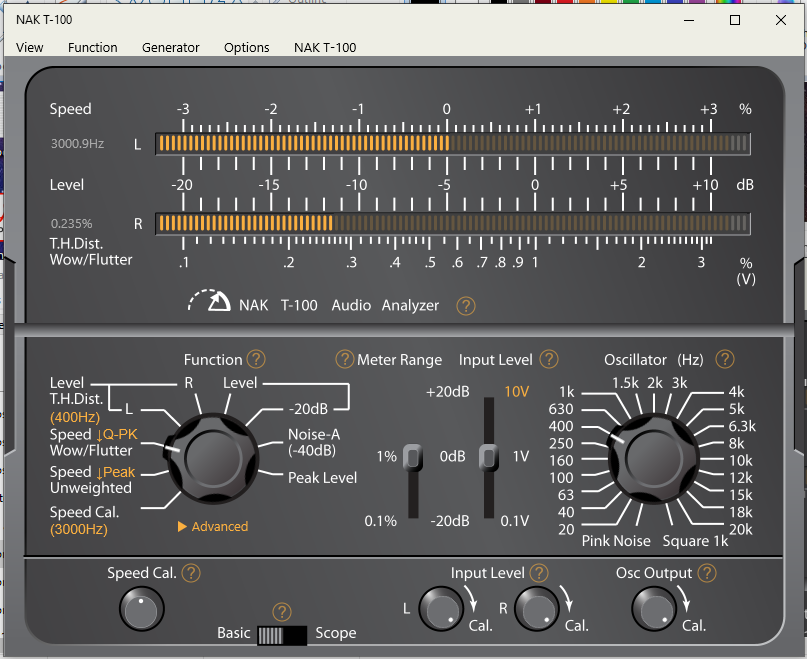This screenshot has width=807, height=659.
Task: Click the NAK gauge logo icon
Action: tap(209, 301)
